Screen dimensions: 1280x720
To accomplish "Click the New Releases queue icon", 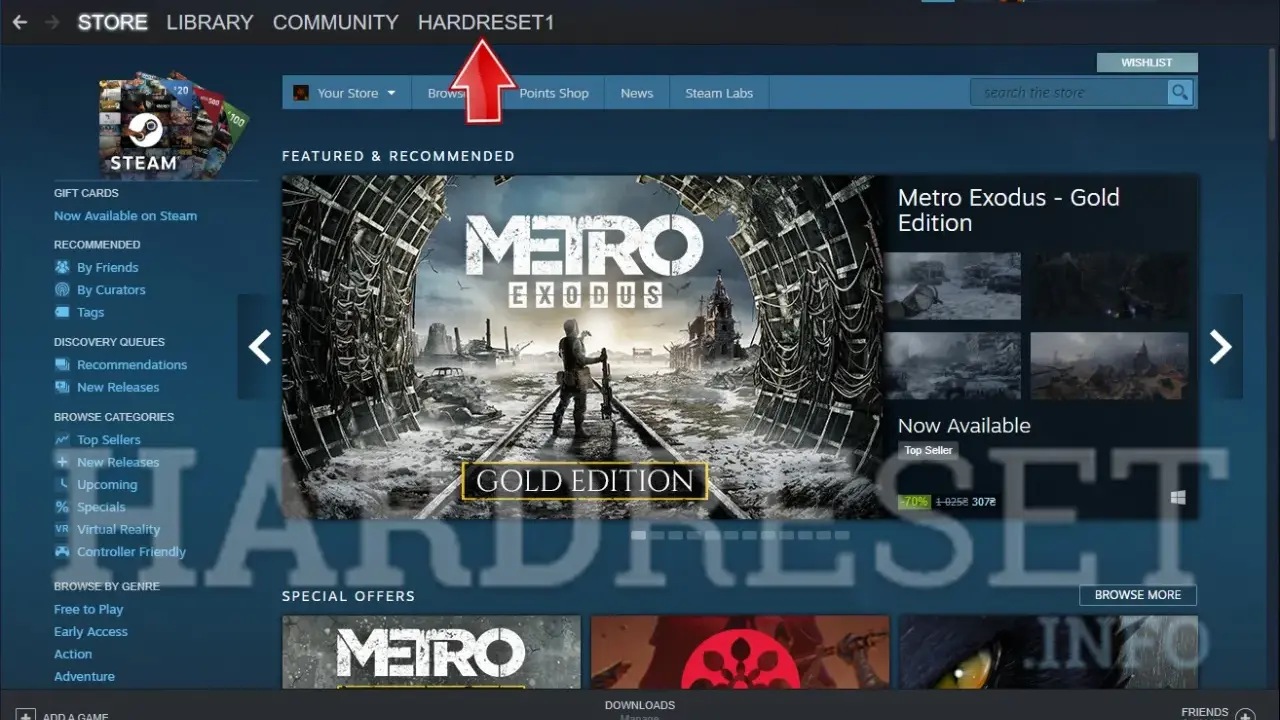I will (62, 387).
